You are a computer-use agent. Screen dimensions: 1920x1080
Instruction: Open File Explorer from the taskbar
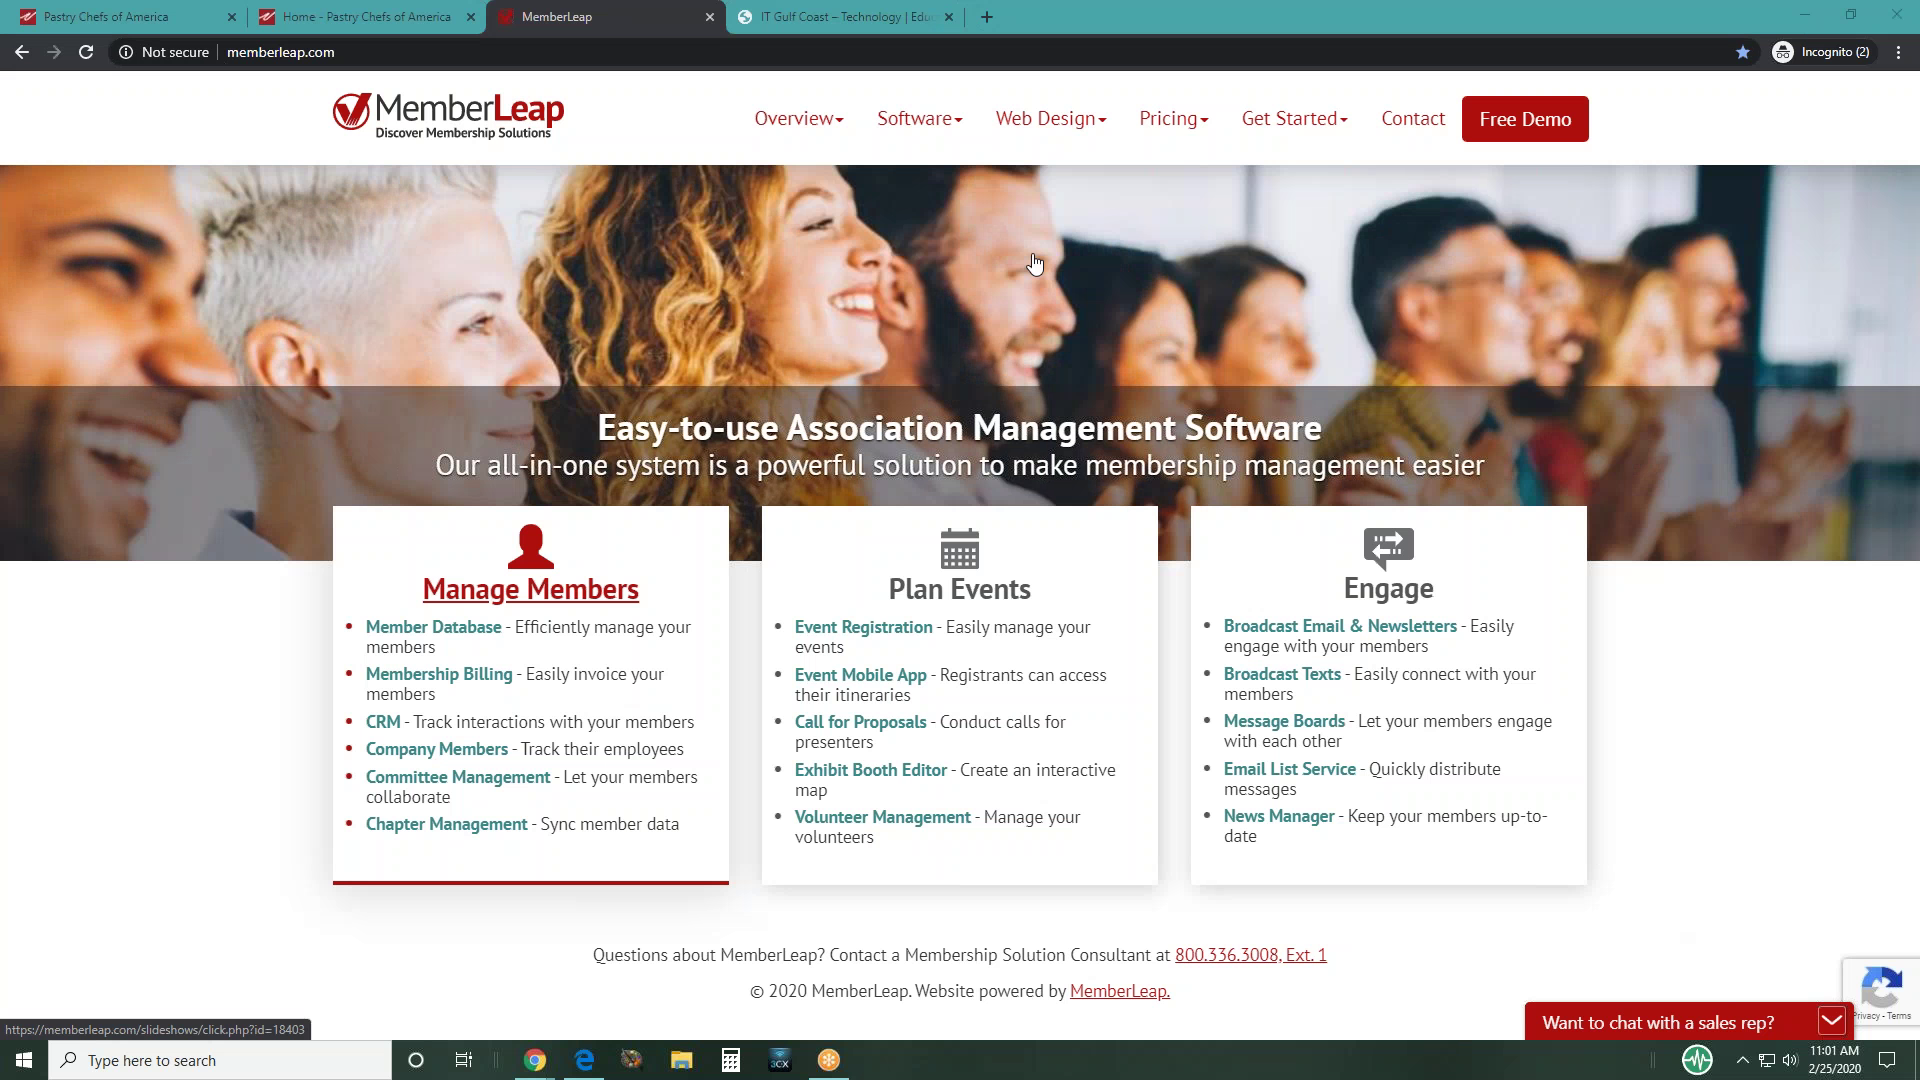coord(682,1060)
